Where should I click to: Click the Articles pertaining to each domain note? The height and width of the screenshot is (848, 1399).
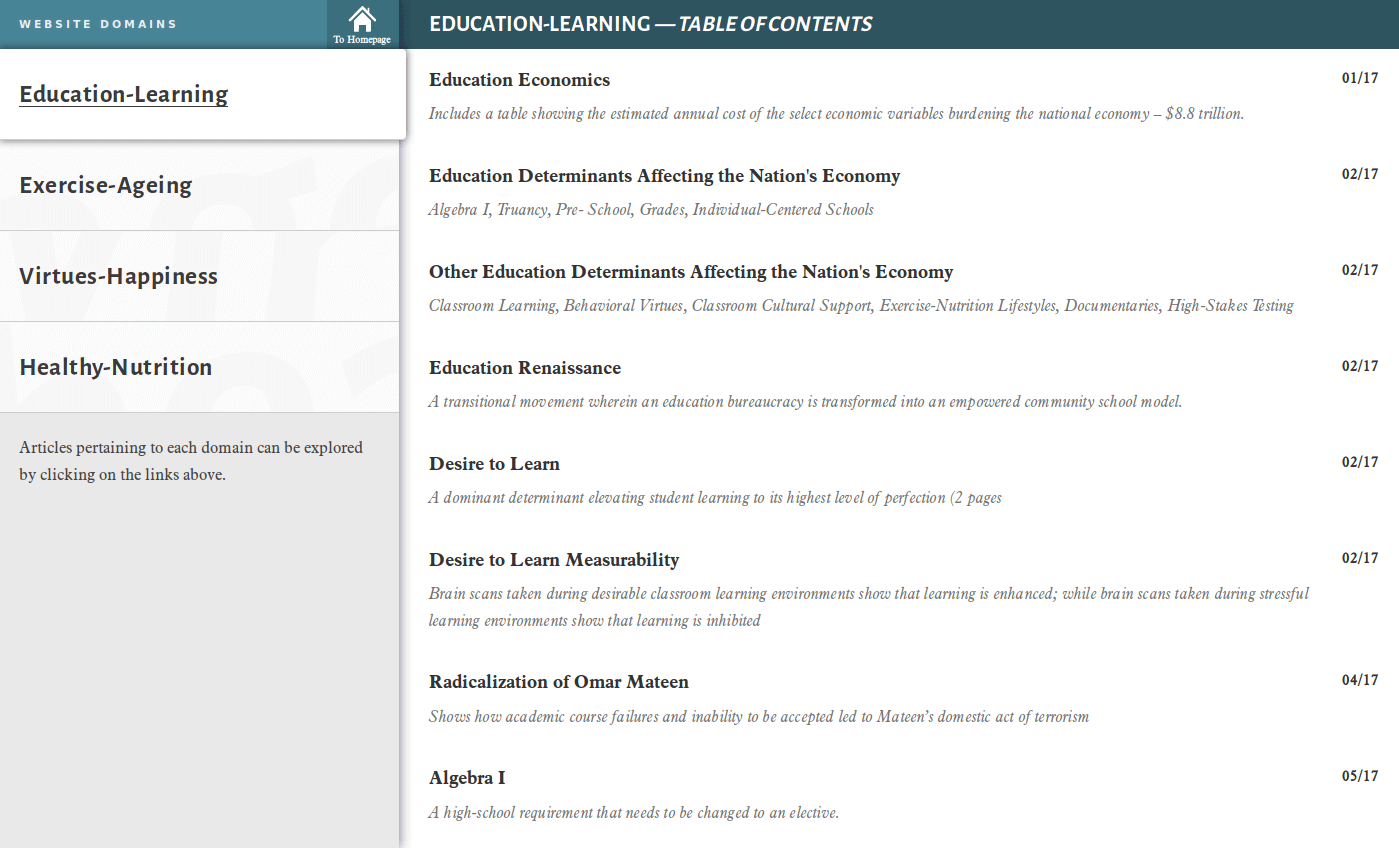pyautogui.click(x=191, y=461)
